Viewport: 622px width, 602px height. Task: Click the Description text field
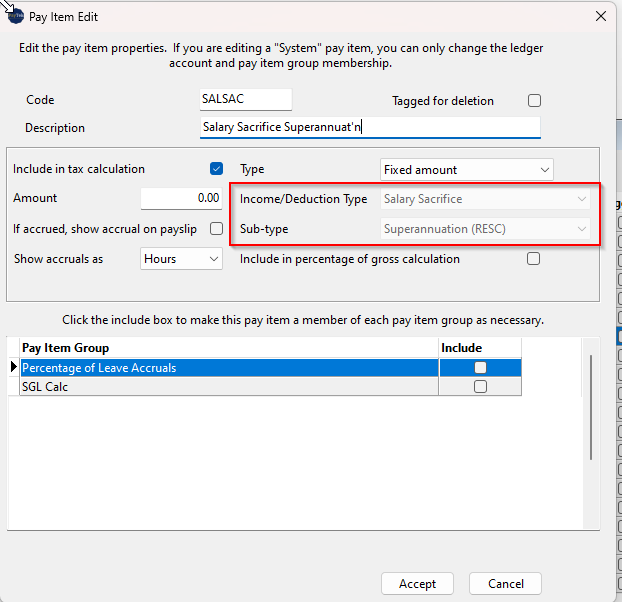pos(370,127)
